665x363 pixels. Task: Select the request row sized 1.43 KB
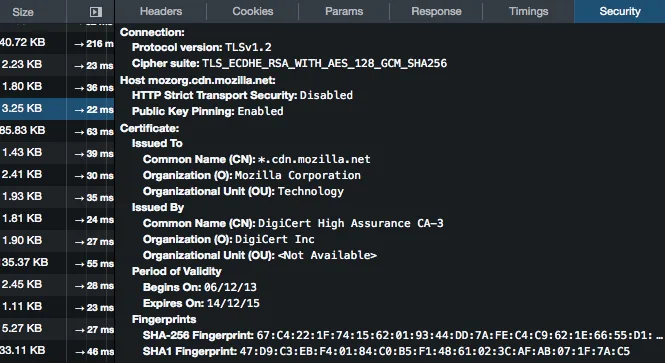57,153
